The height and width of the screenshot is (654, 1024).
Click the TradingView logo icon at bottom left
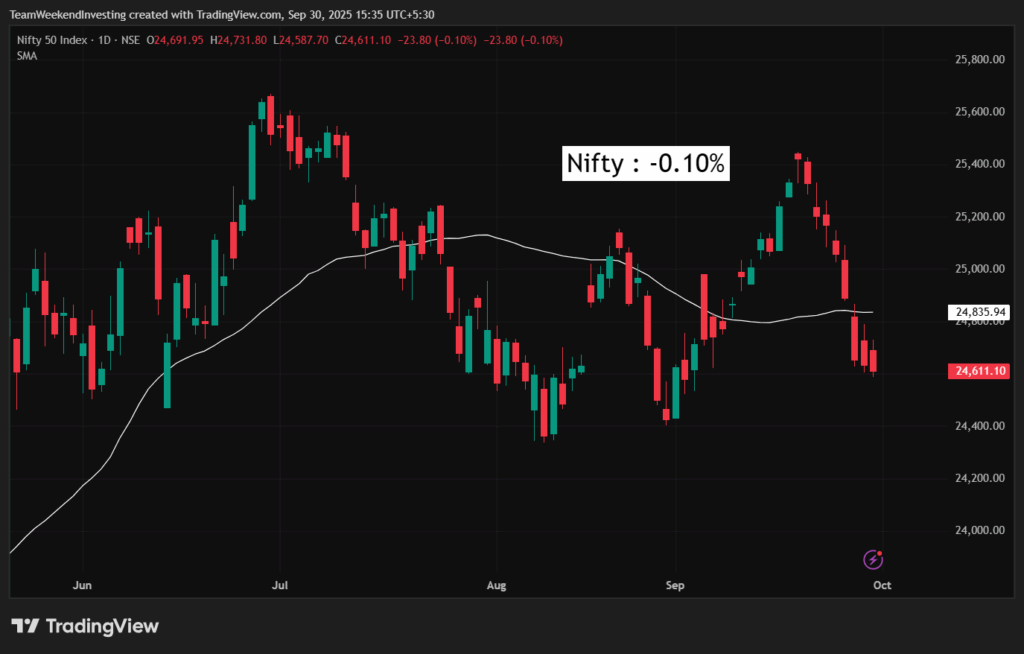[25, 626]
